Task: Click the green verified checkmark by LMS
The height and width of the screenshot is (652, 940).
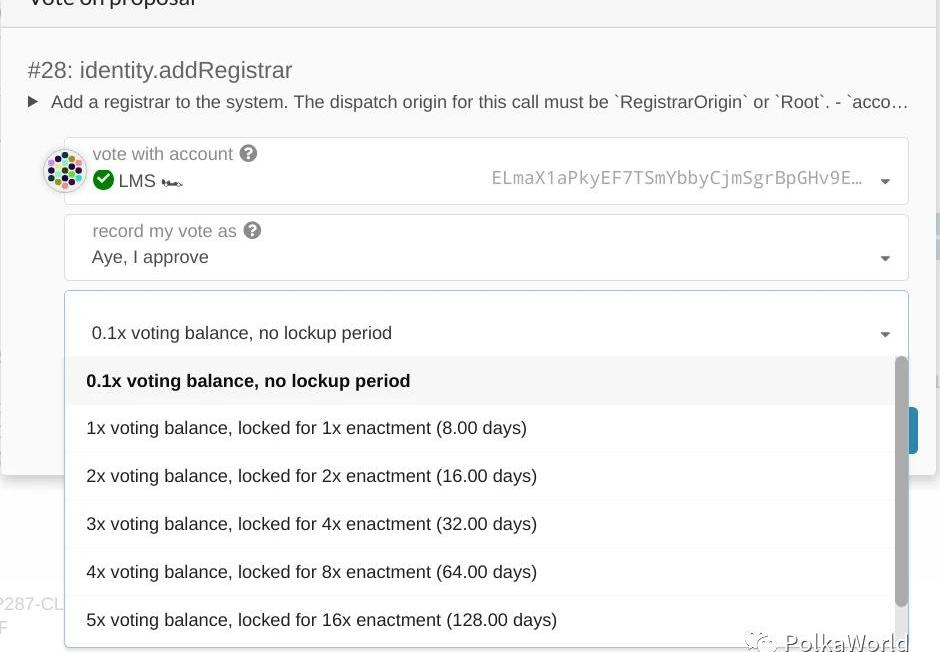Action: click(103, 181)
